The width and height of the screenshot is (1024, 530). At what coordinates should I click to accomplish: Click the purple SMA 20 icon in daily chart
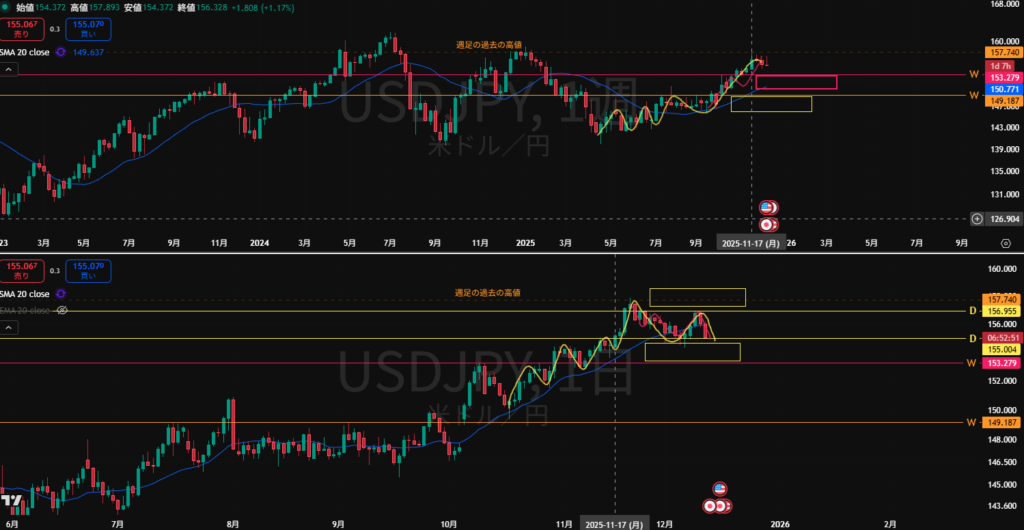pos(61,294)
